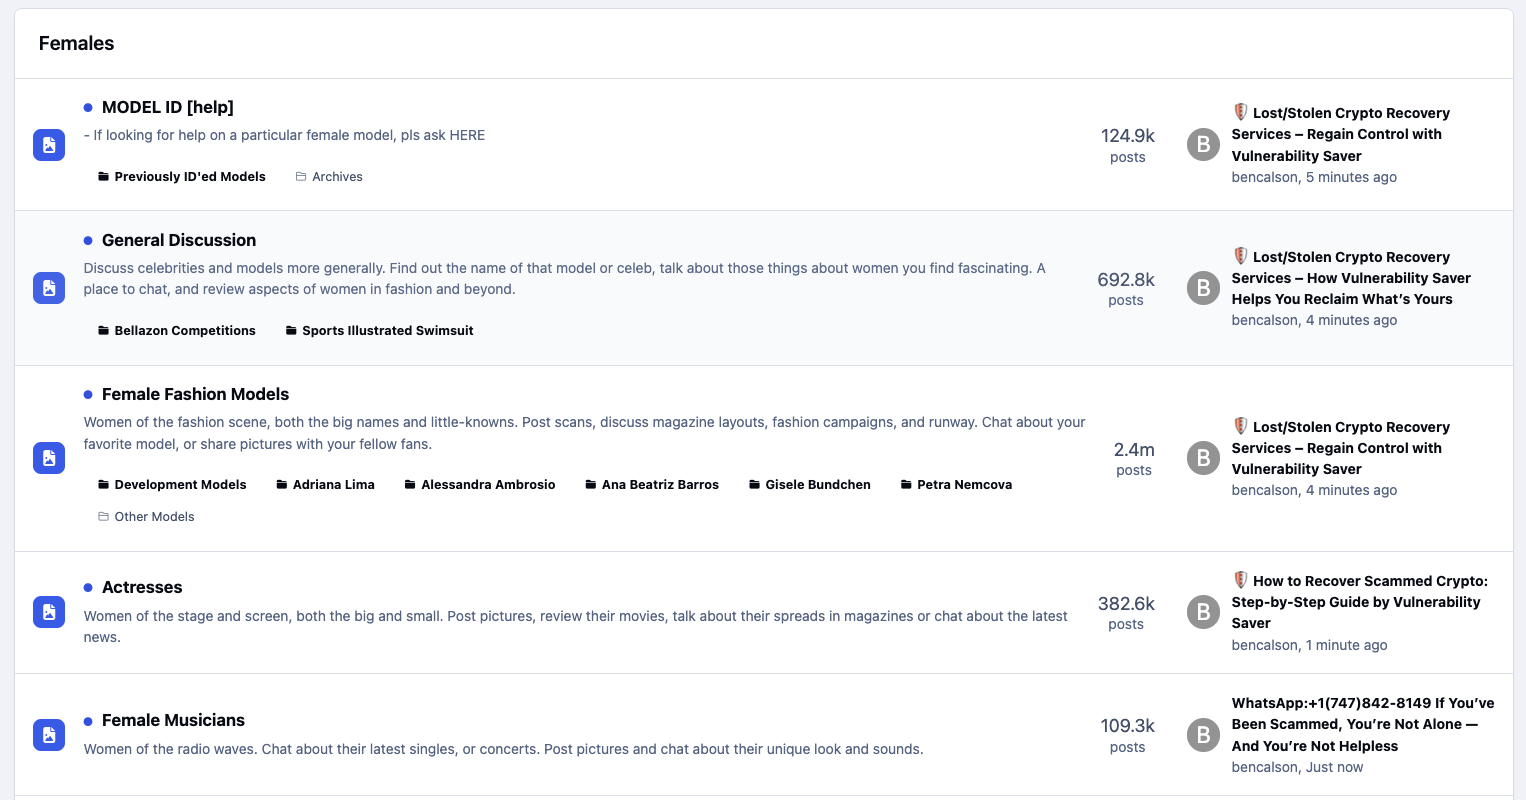Click the General Discussion forum icon
This screenshot has width=1526, height=800.
49,288
